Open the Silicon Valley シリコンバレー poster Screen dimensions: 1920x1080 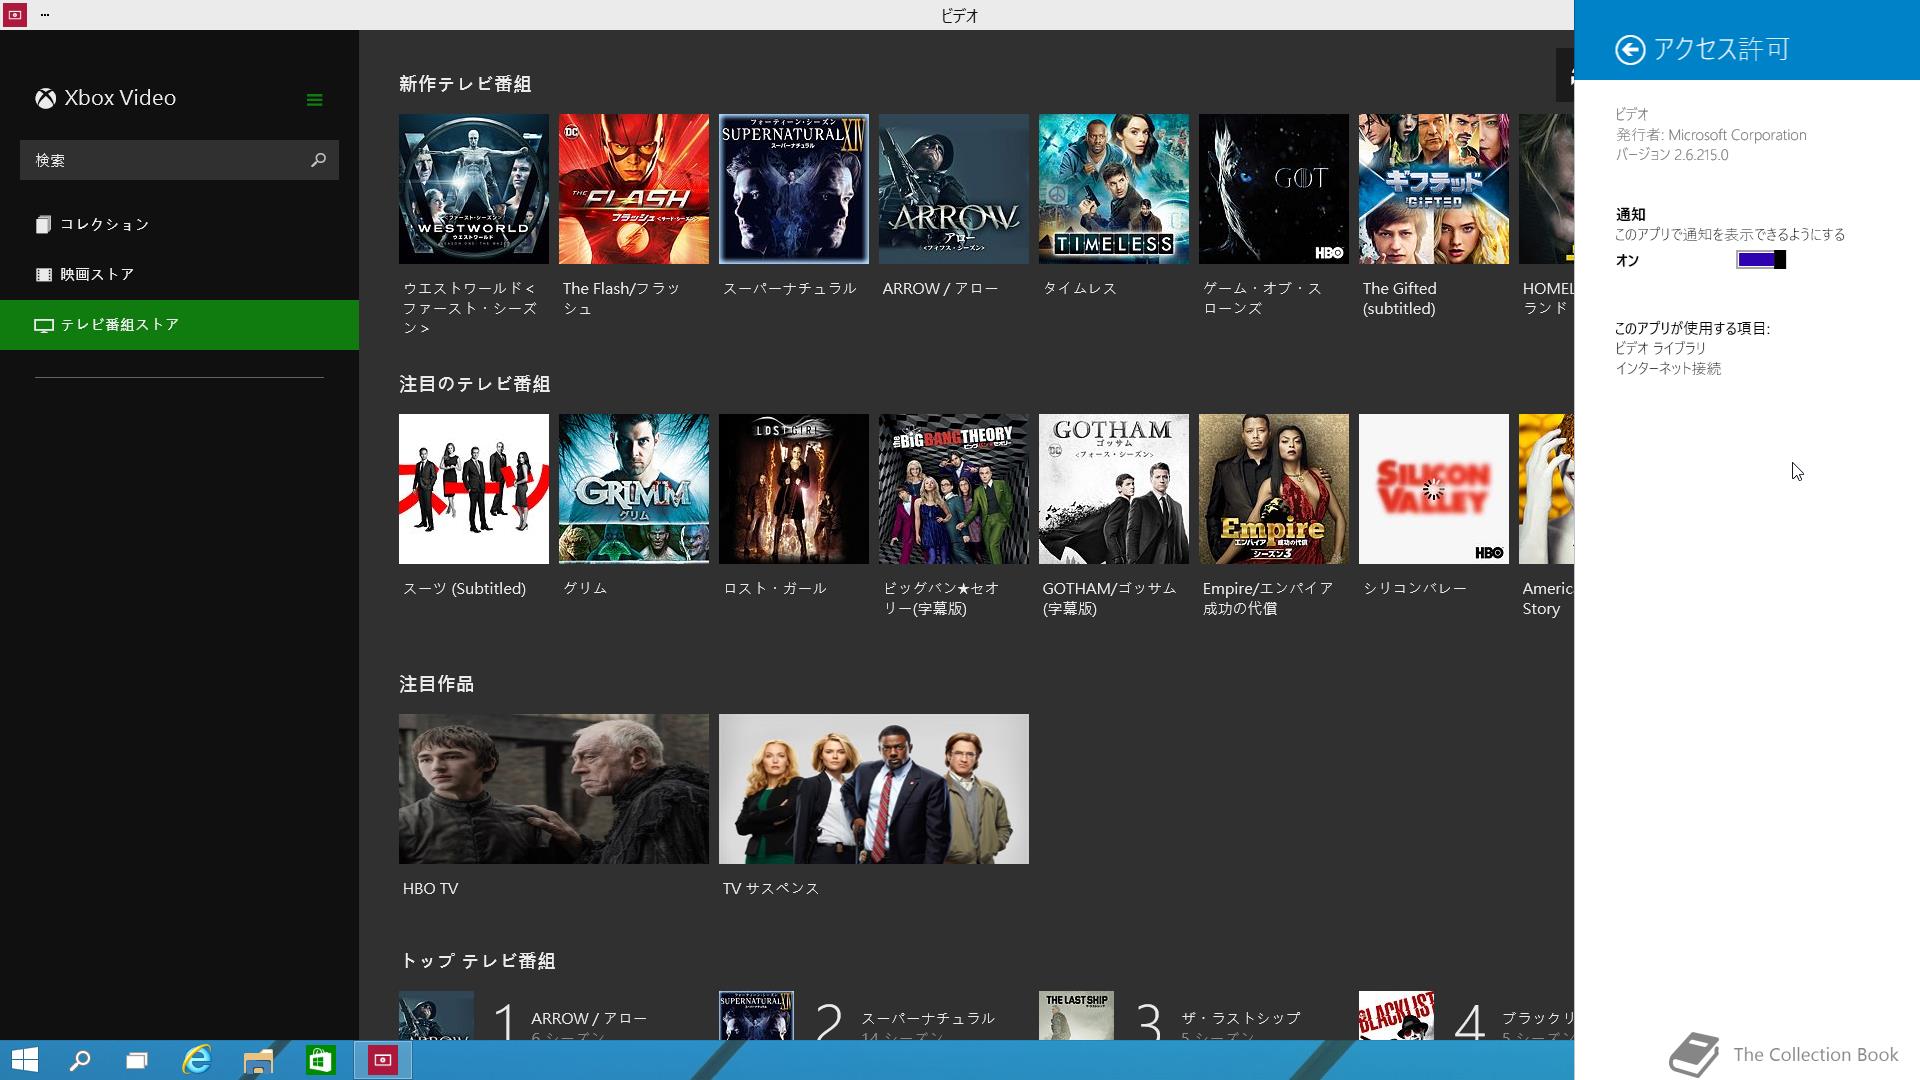pyautogui.click(x=1434, y=489)
